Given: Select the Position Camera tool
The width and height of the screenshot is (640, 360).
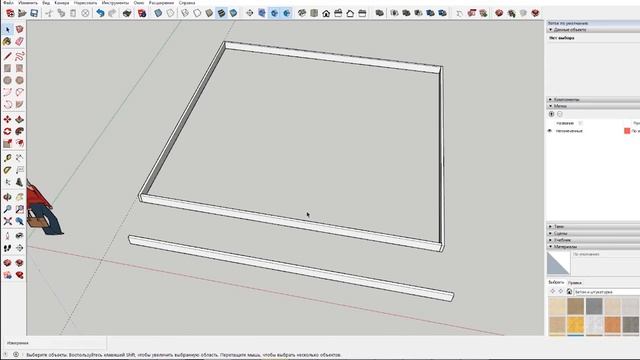Looking at the screenshot, I should [7, 236].
